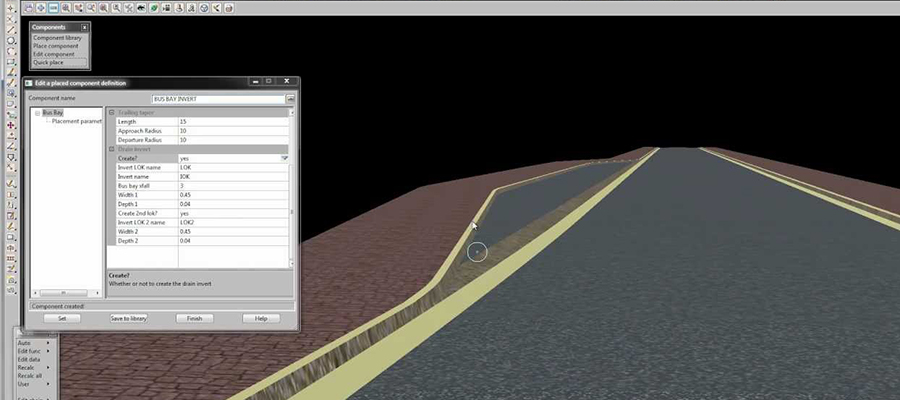Click Save to library
900x400 pixels.
coord(129,318)
